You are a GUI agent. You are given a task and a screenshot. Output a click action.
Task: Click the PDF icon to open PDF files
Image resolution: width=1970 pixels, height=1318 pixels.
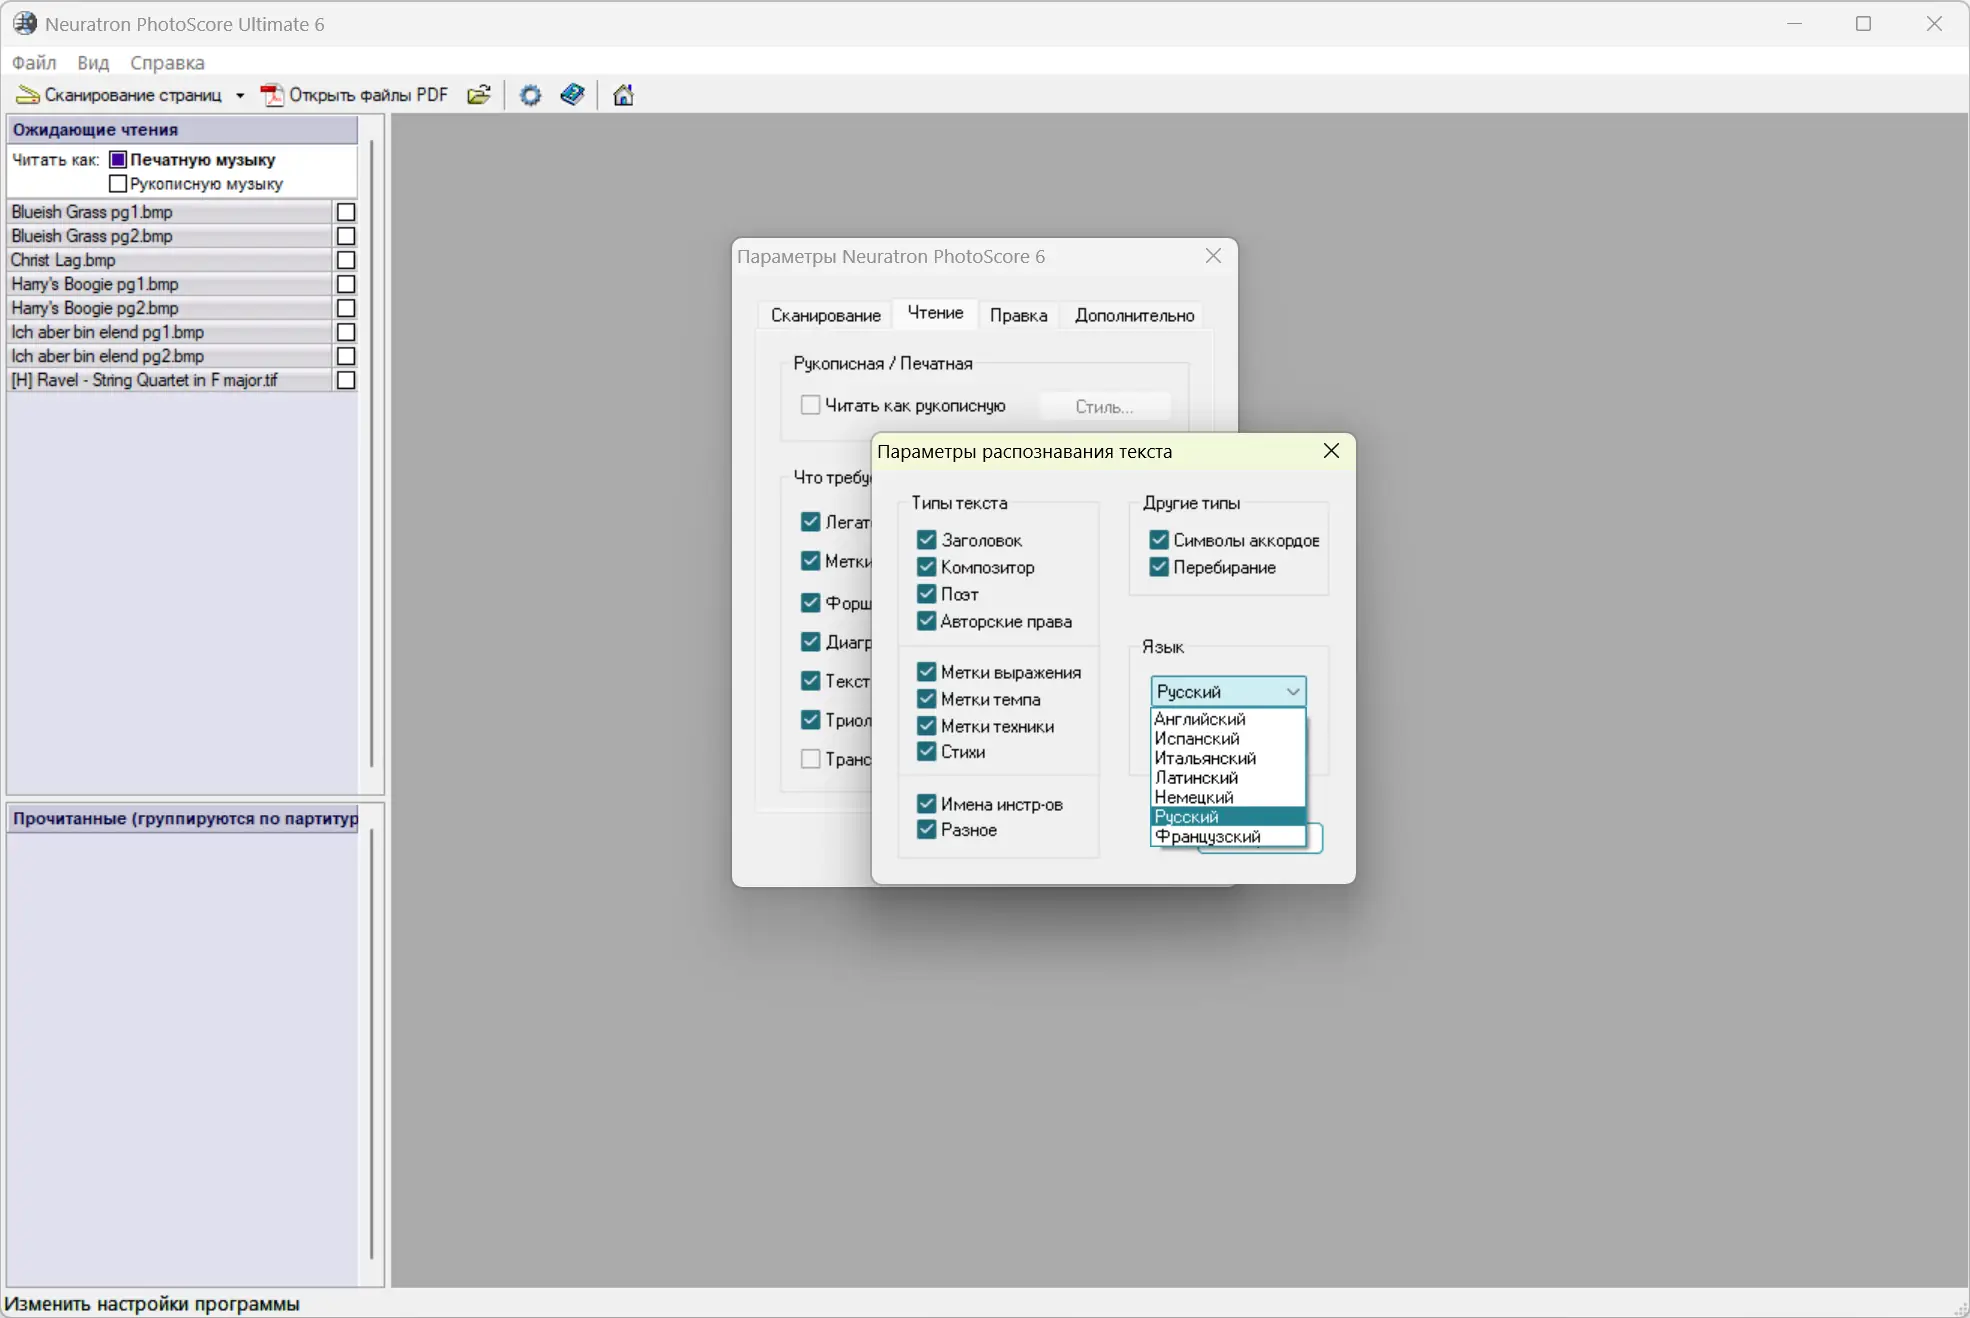point(271,95)
